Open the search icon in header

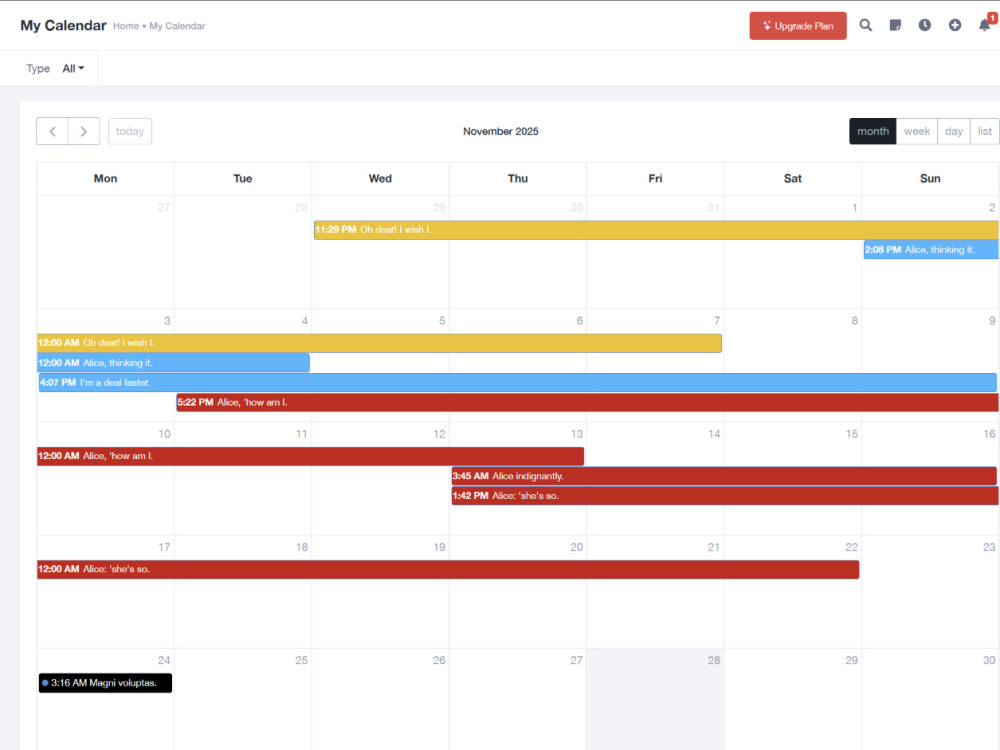tap(865, 26)
